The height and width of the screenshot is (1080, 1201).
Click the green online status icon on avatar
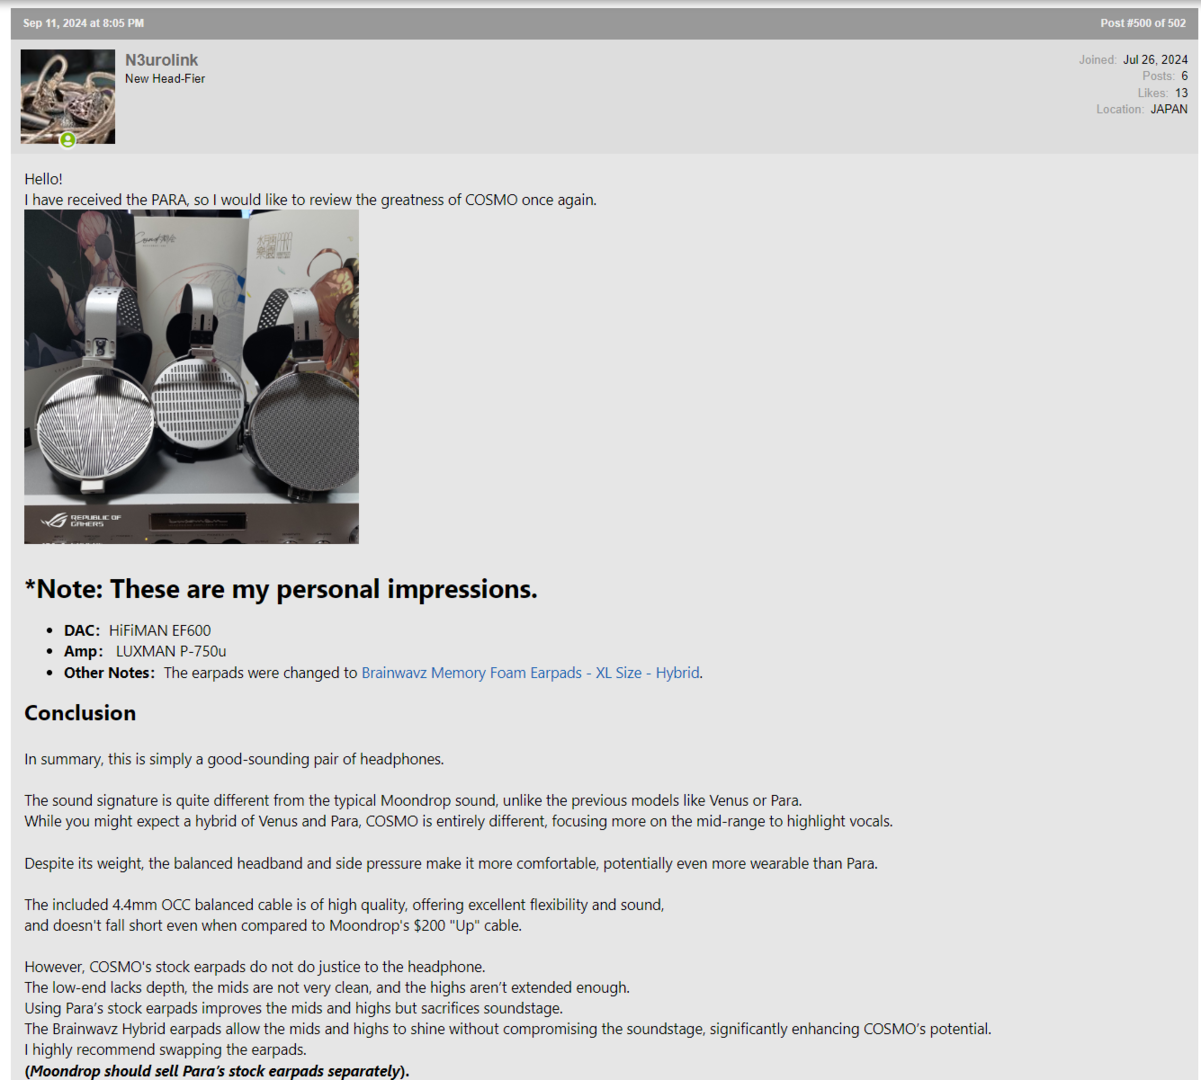68,140
